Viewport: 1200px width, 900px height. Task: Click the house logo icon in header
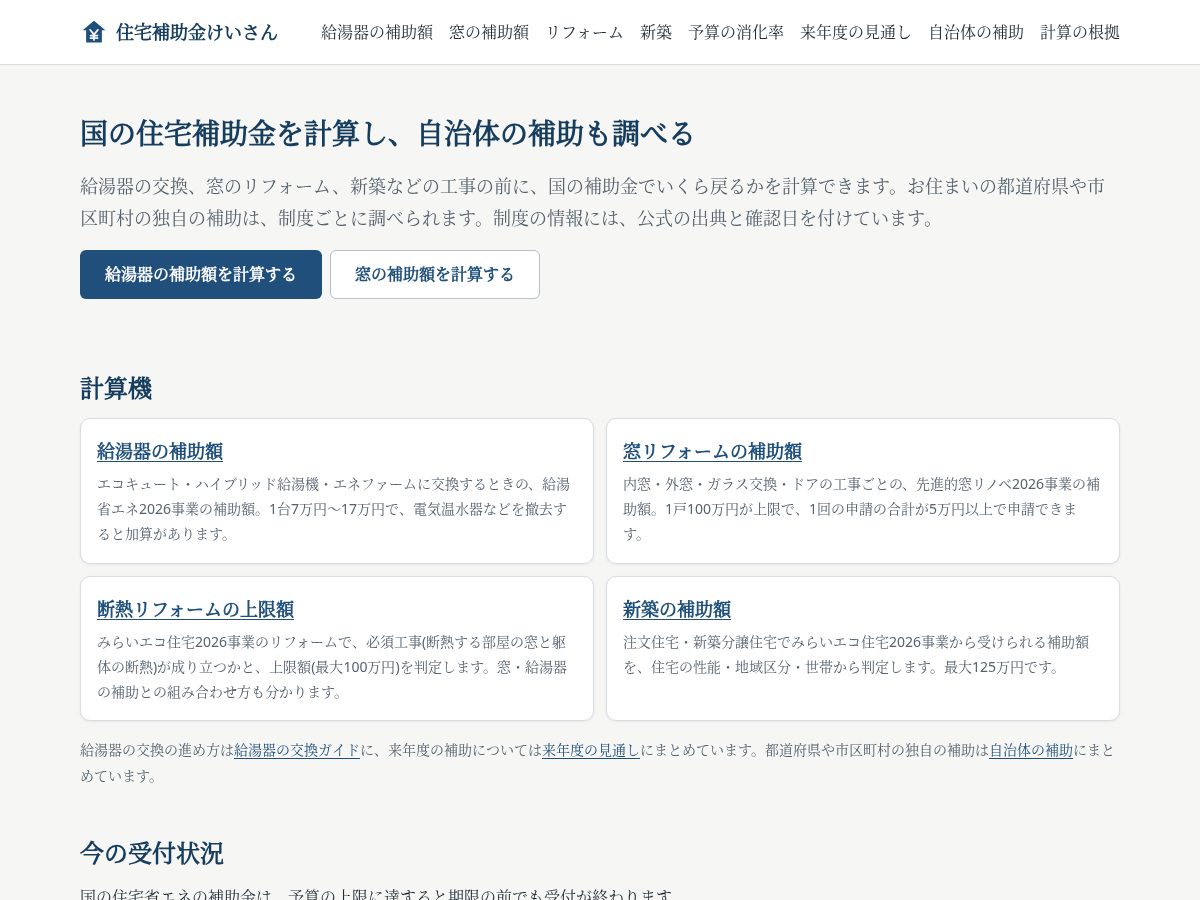pyautogui.click(x=93, y=32)
